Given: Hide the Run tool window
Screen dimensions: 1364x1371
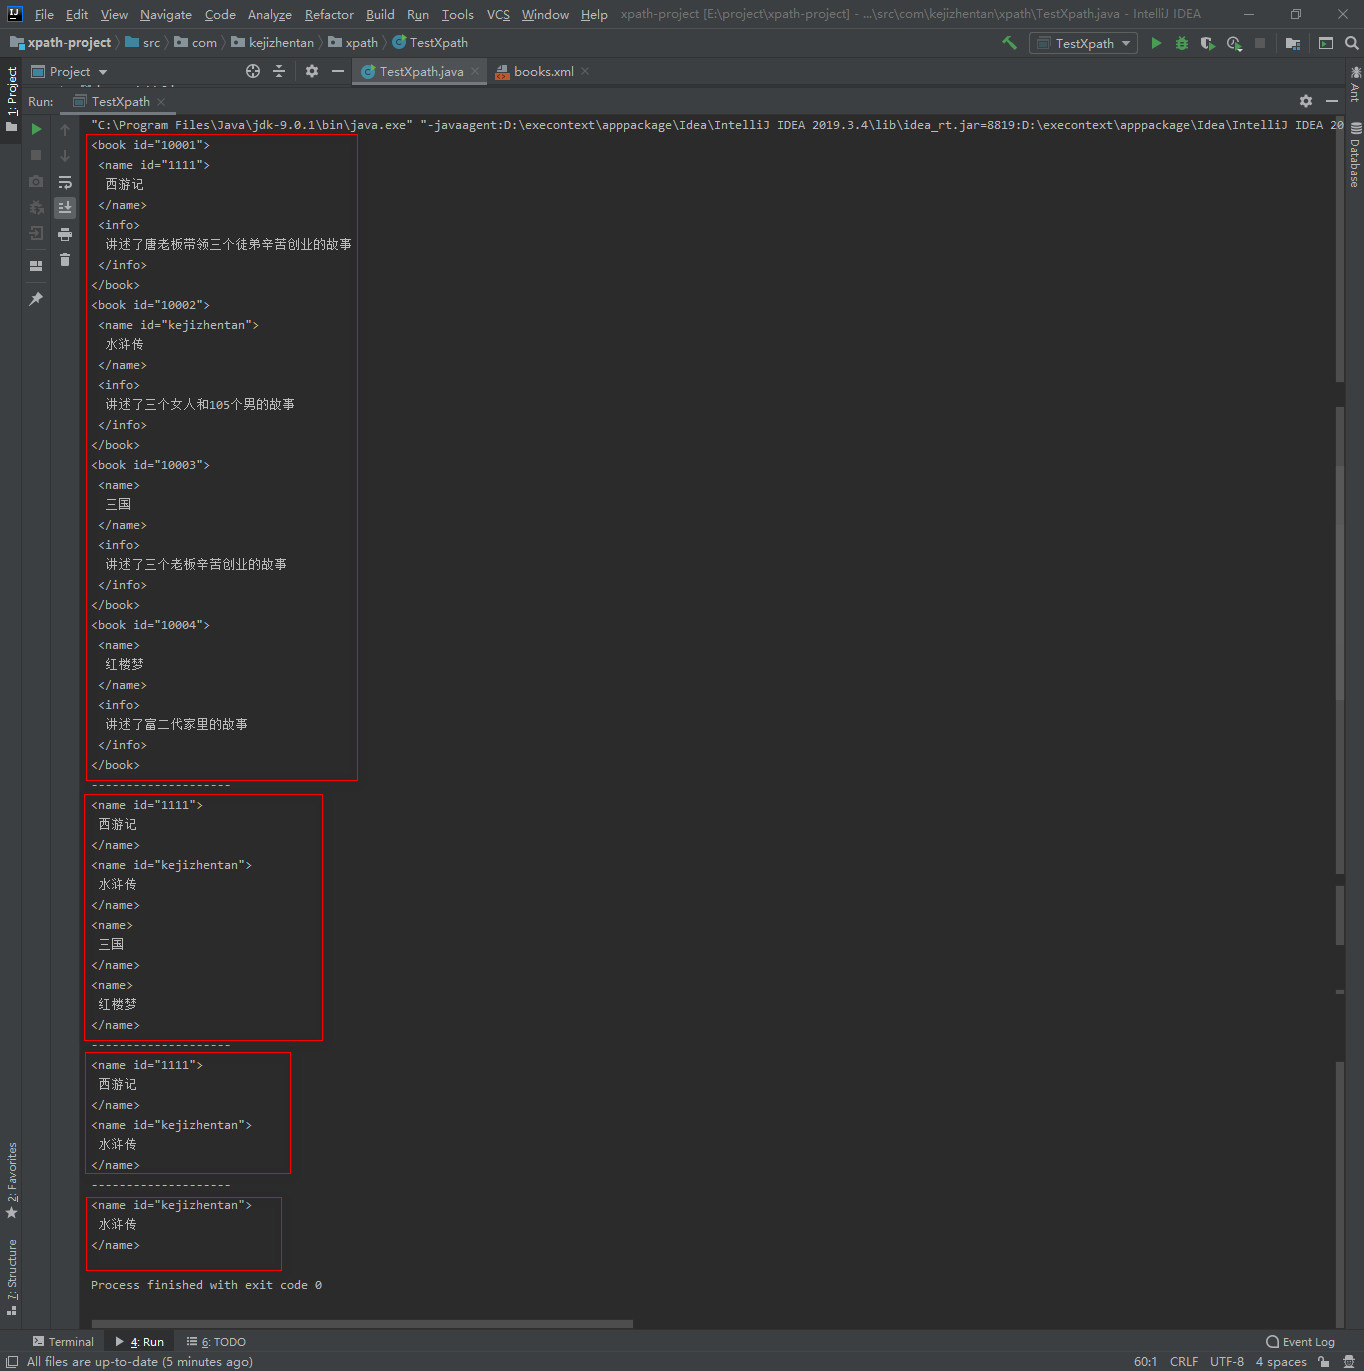Looking at the screenshot, I should click(1332, 101).
